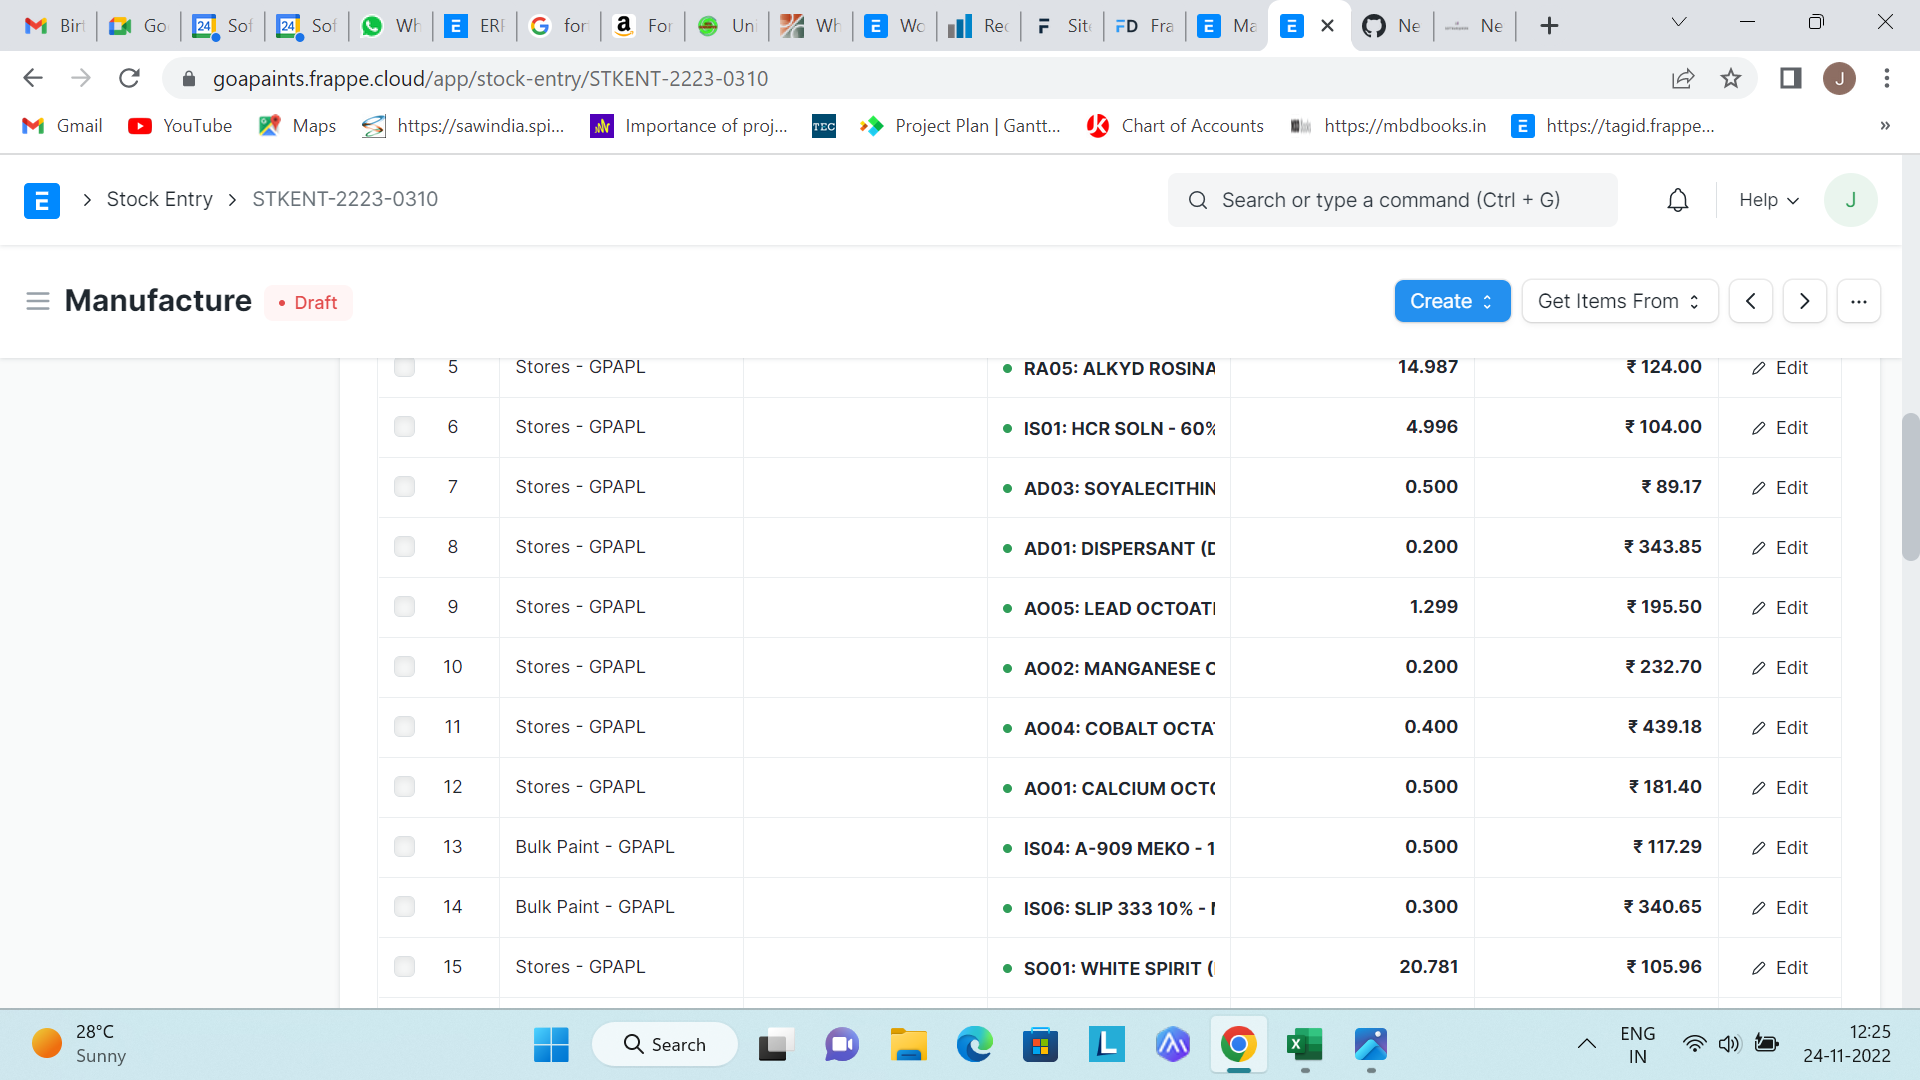This screenshot has width=1920, height=1080.
Task: Open the sidebar hamburger menu icon
Action: coord(38,301)
